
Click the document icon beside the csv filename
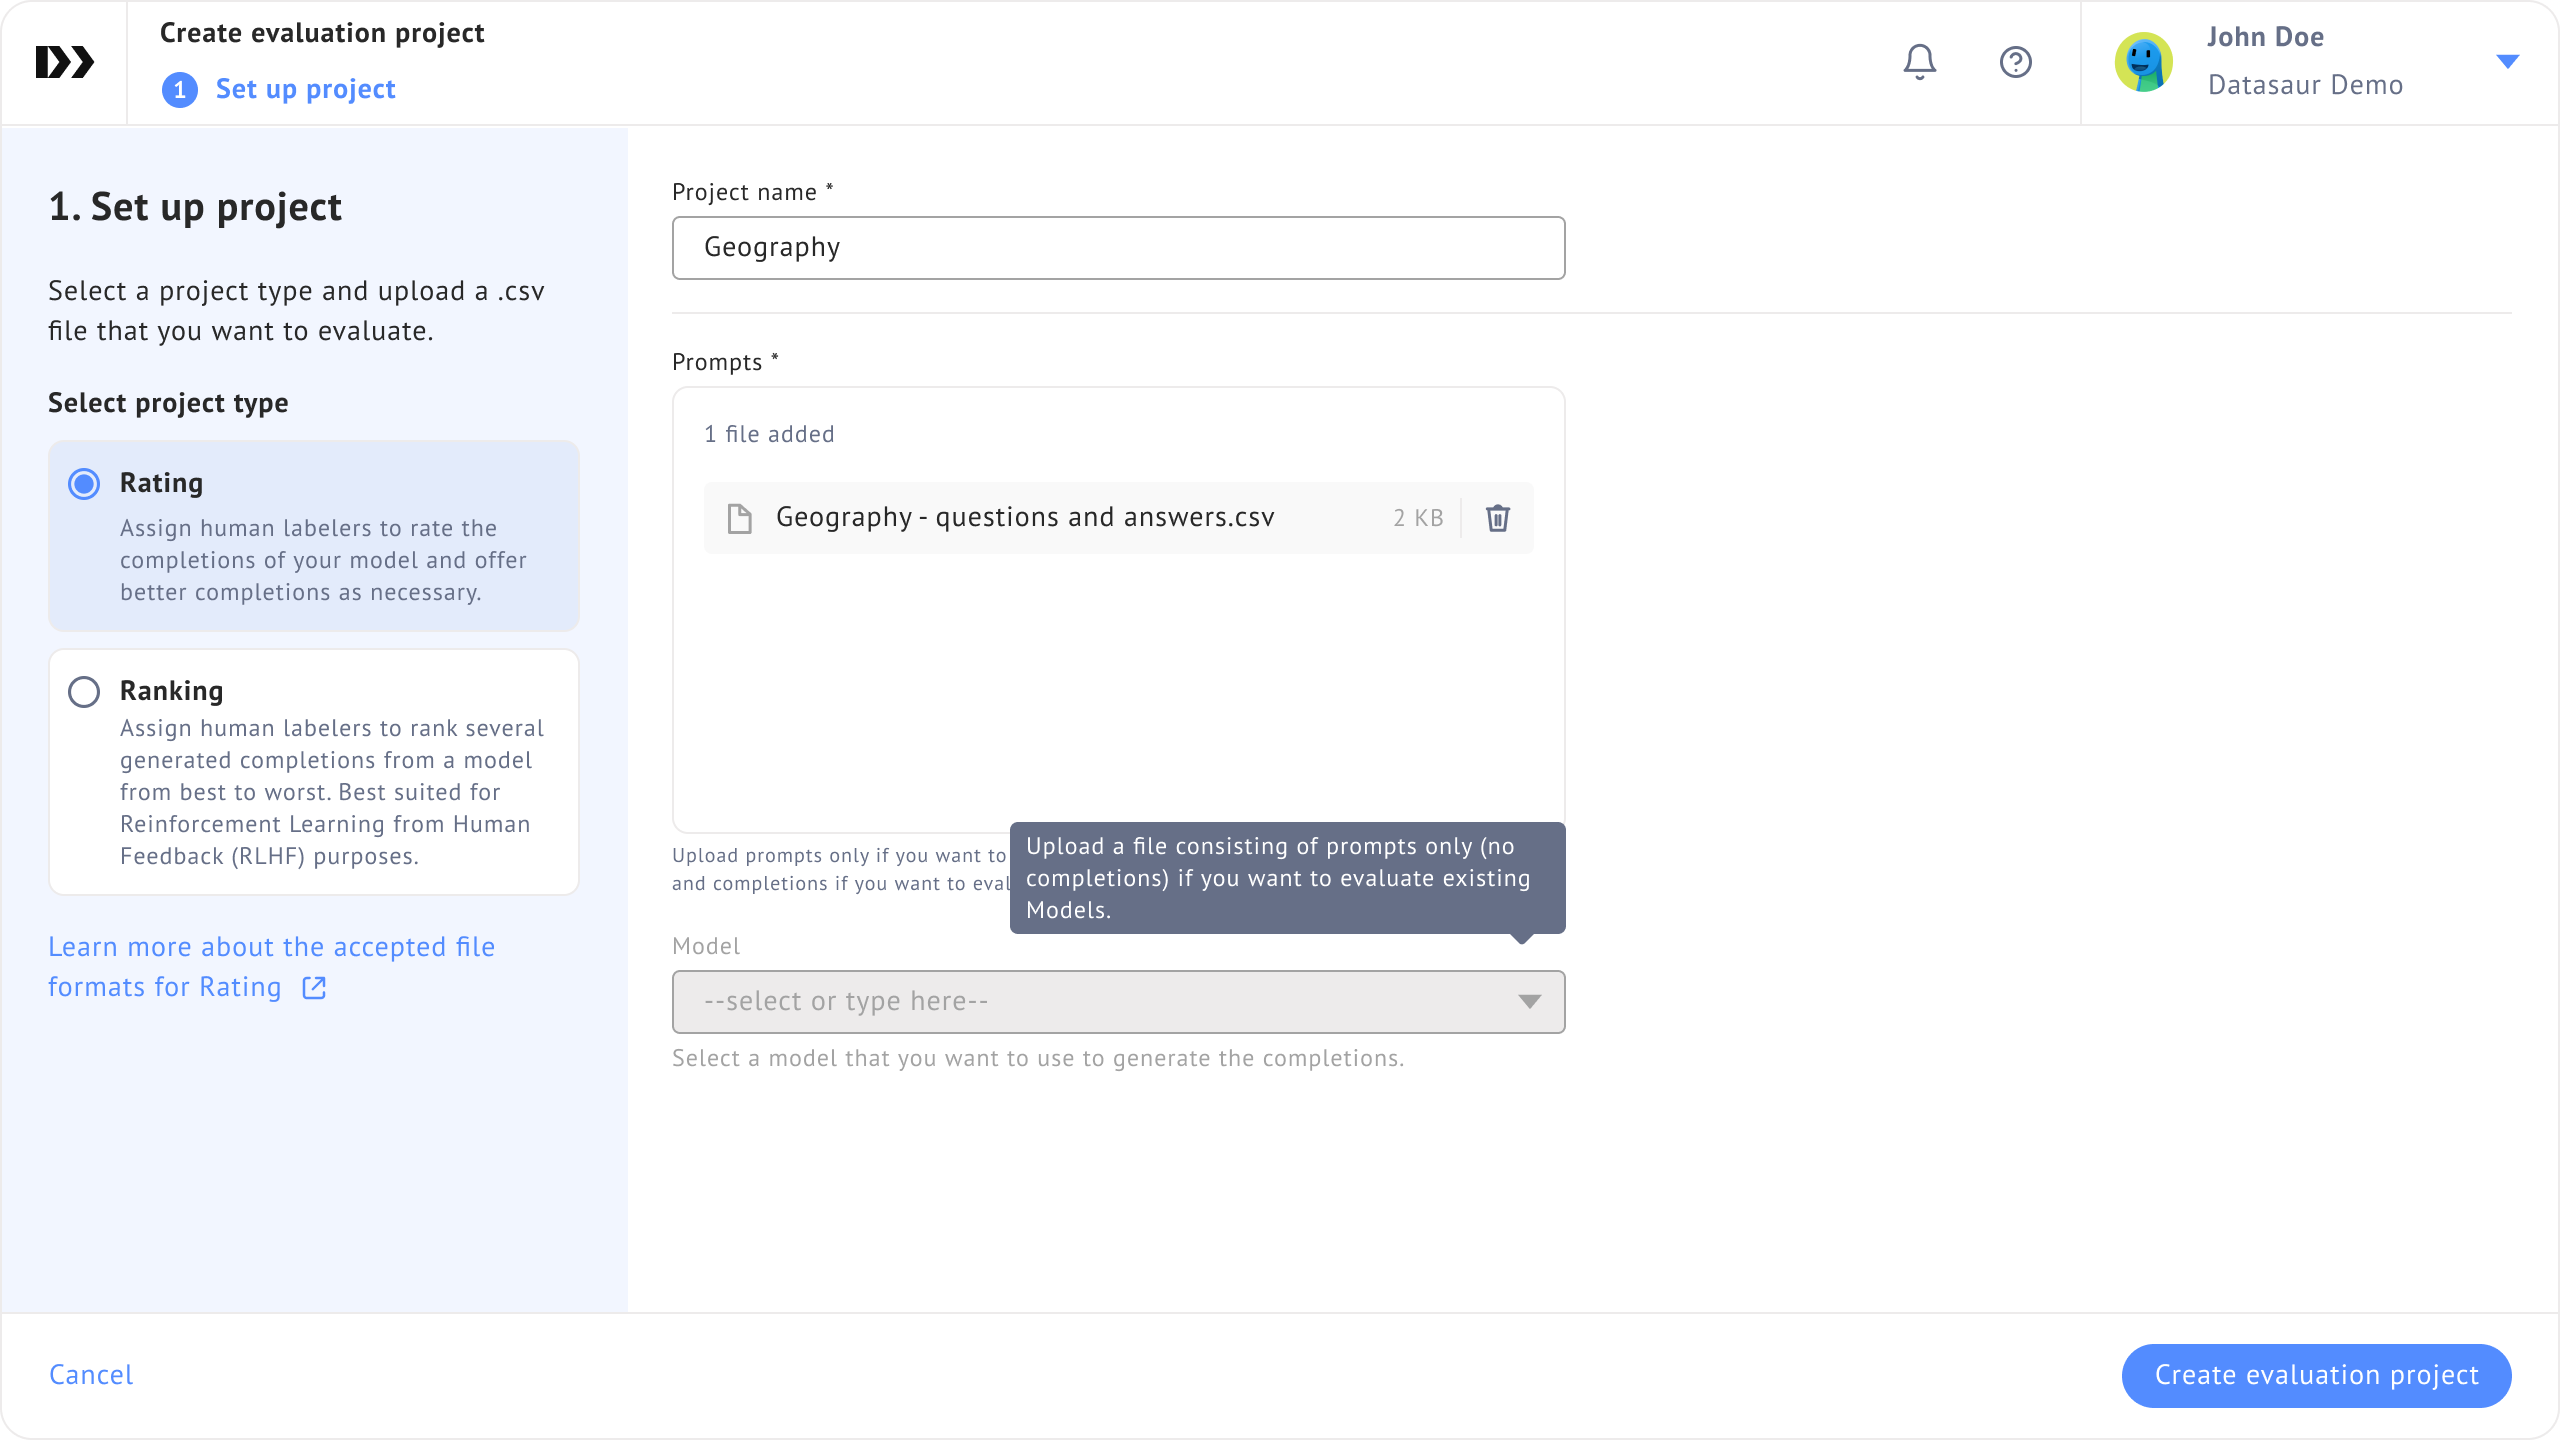pyautogui.click(x=739, y=518)
